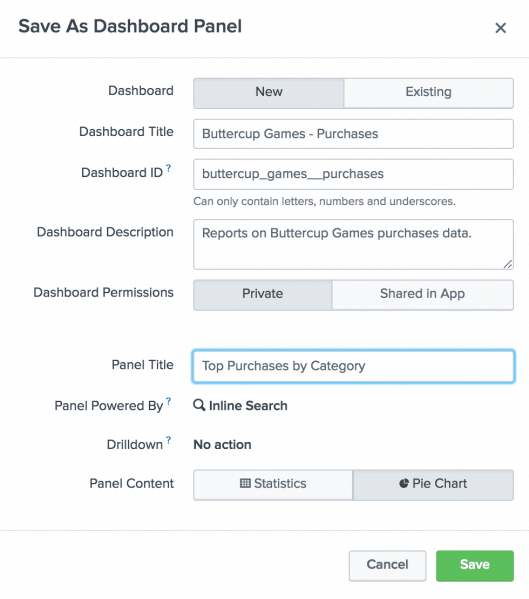Viewport: 529px width, 599px height.
Task: Set permissions to Shared in App
Action: [422, 295]
